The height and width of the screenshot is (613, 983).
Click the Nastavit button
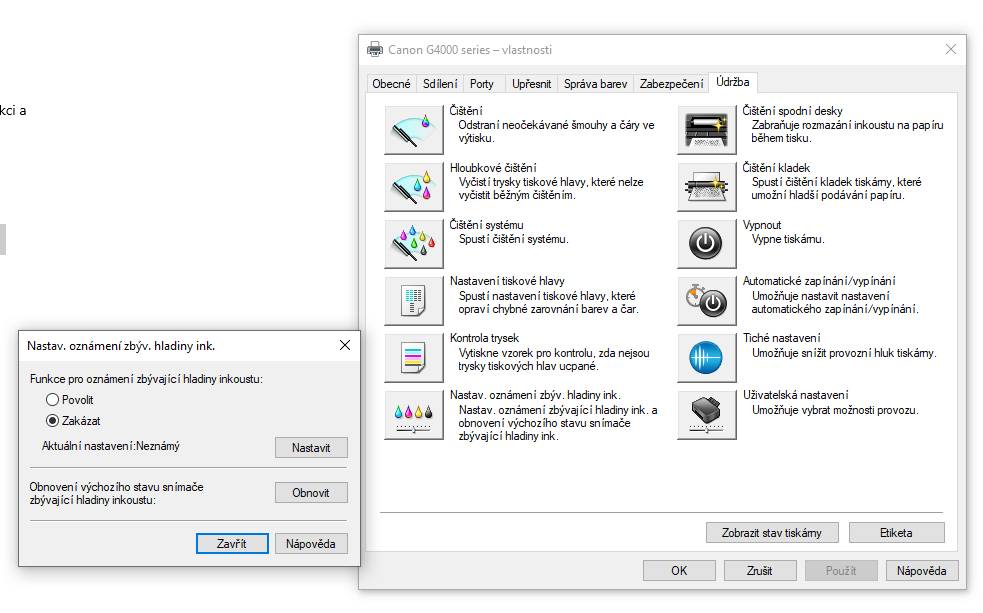click(311, 448)
